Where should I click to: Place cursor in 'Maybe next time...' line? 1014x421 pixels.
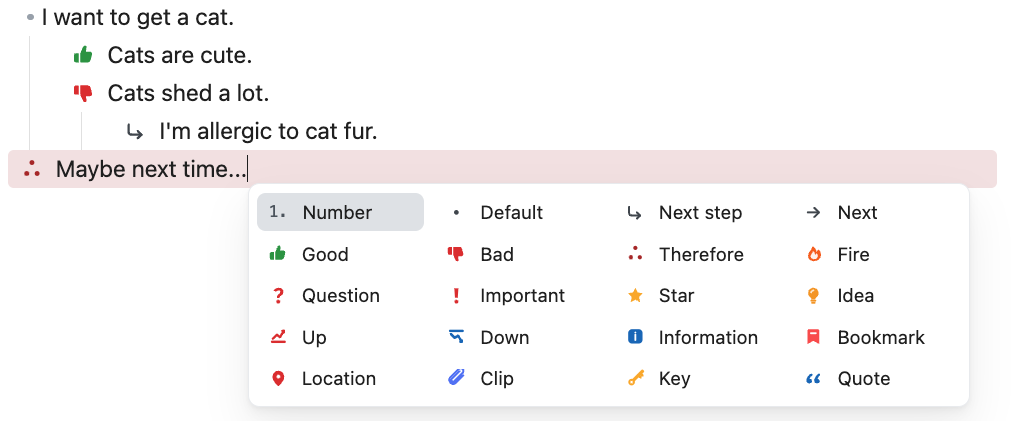click(151, 169)
